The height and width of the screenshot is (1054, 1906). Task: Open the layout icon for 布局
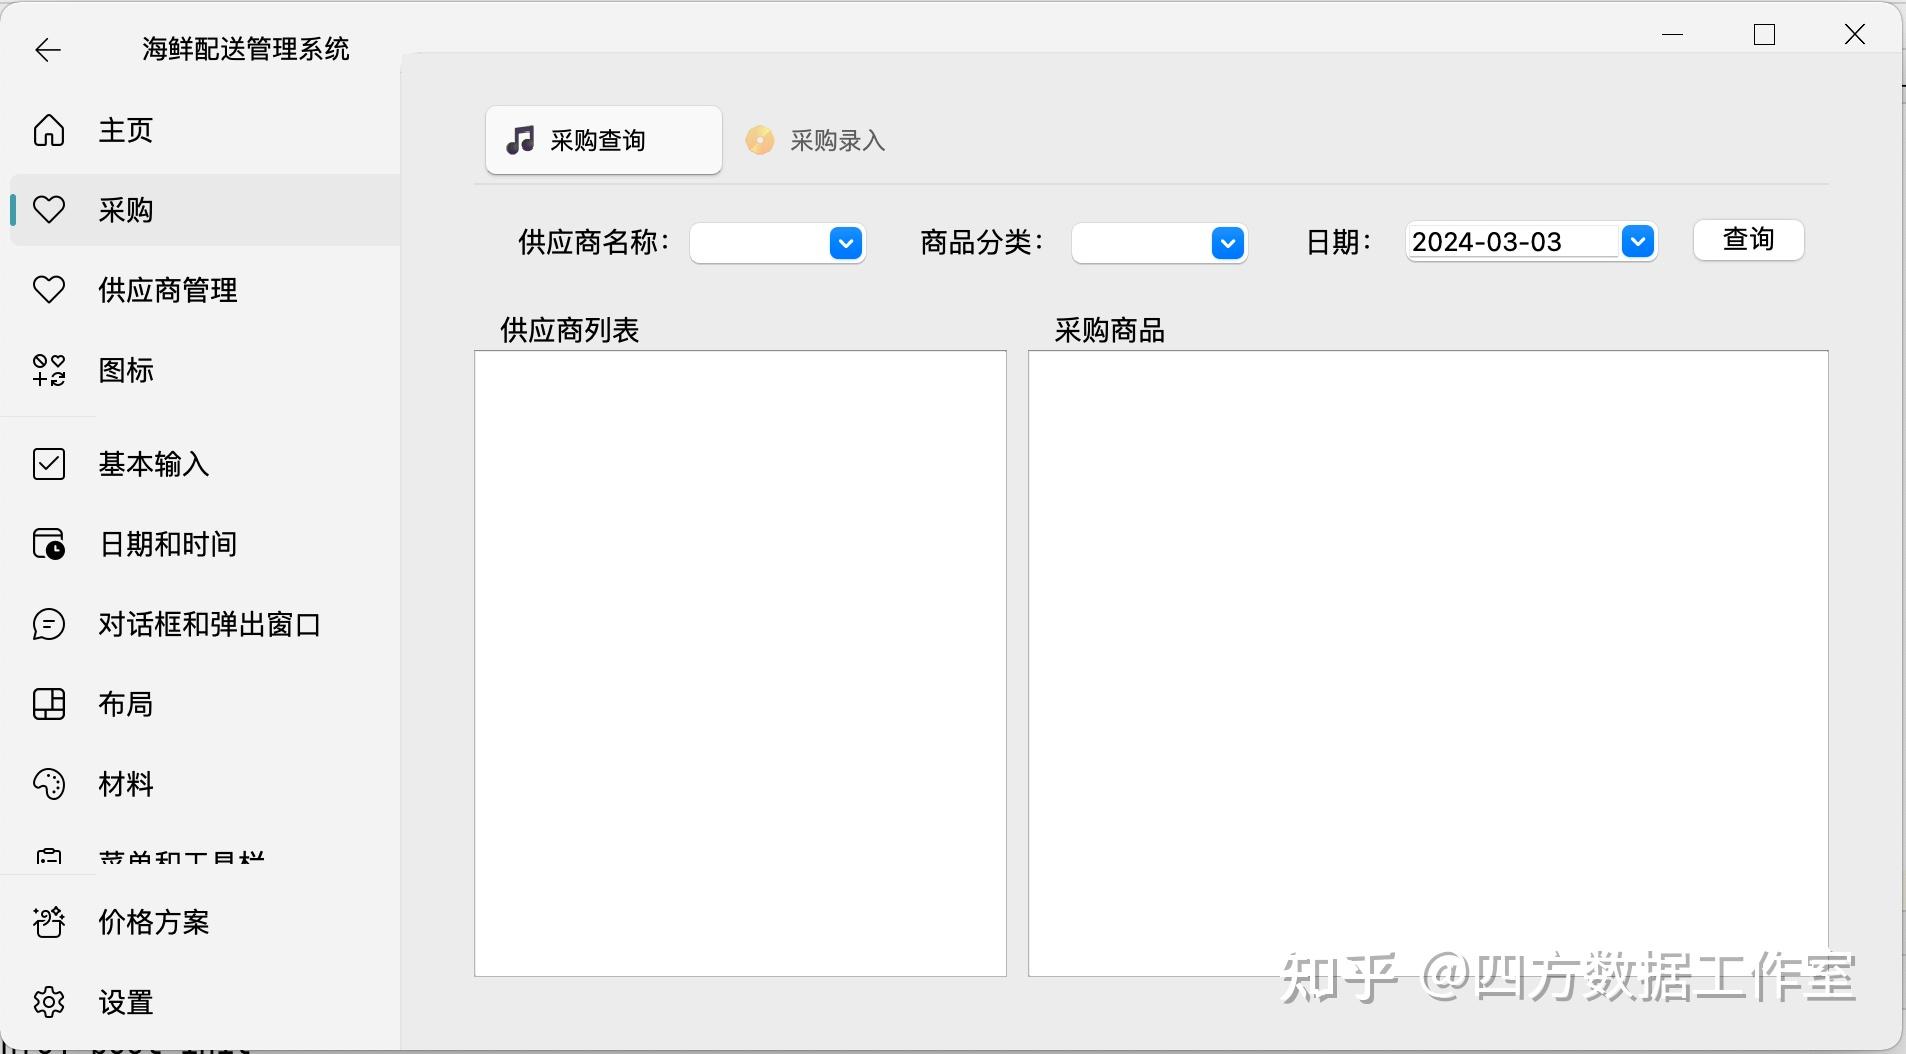tap(49, 704)
